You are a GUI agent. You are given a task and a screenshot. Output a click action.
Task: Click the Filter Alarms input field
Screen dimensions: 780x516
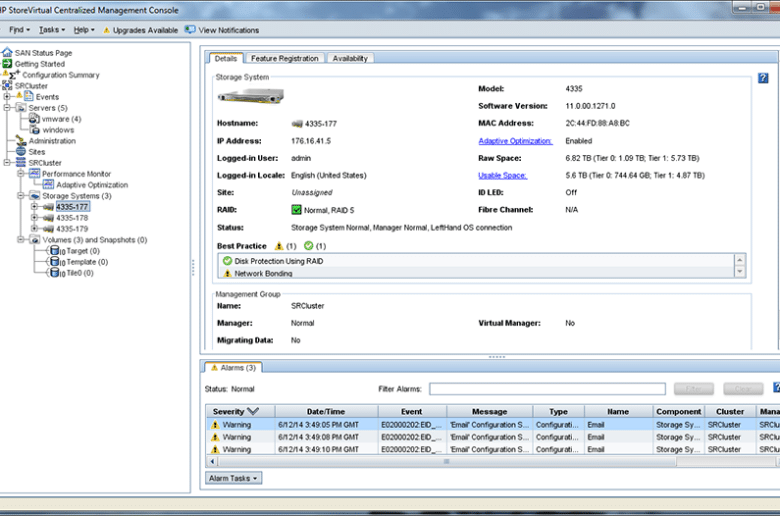[547, 389]
